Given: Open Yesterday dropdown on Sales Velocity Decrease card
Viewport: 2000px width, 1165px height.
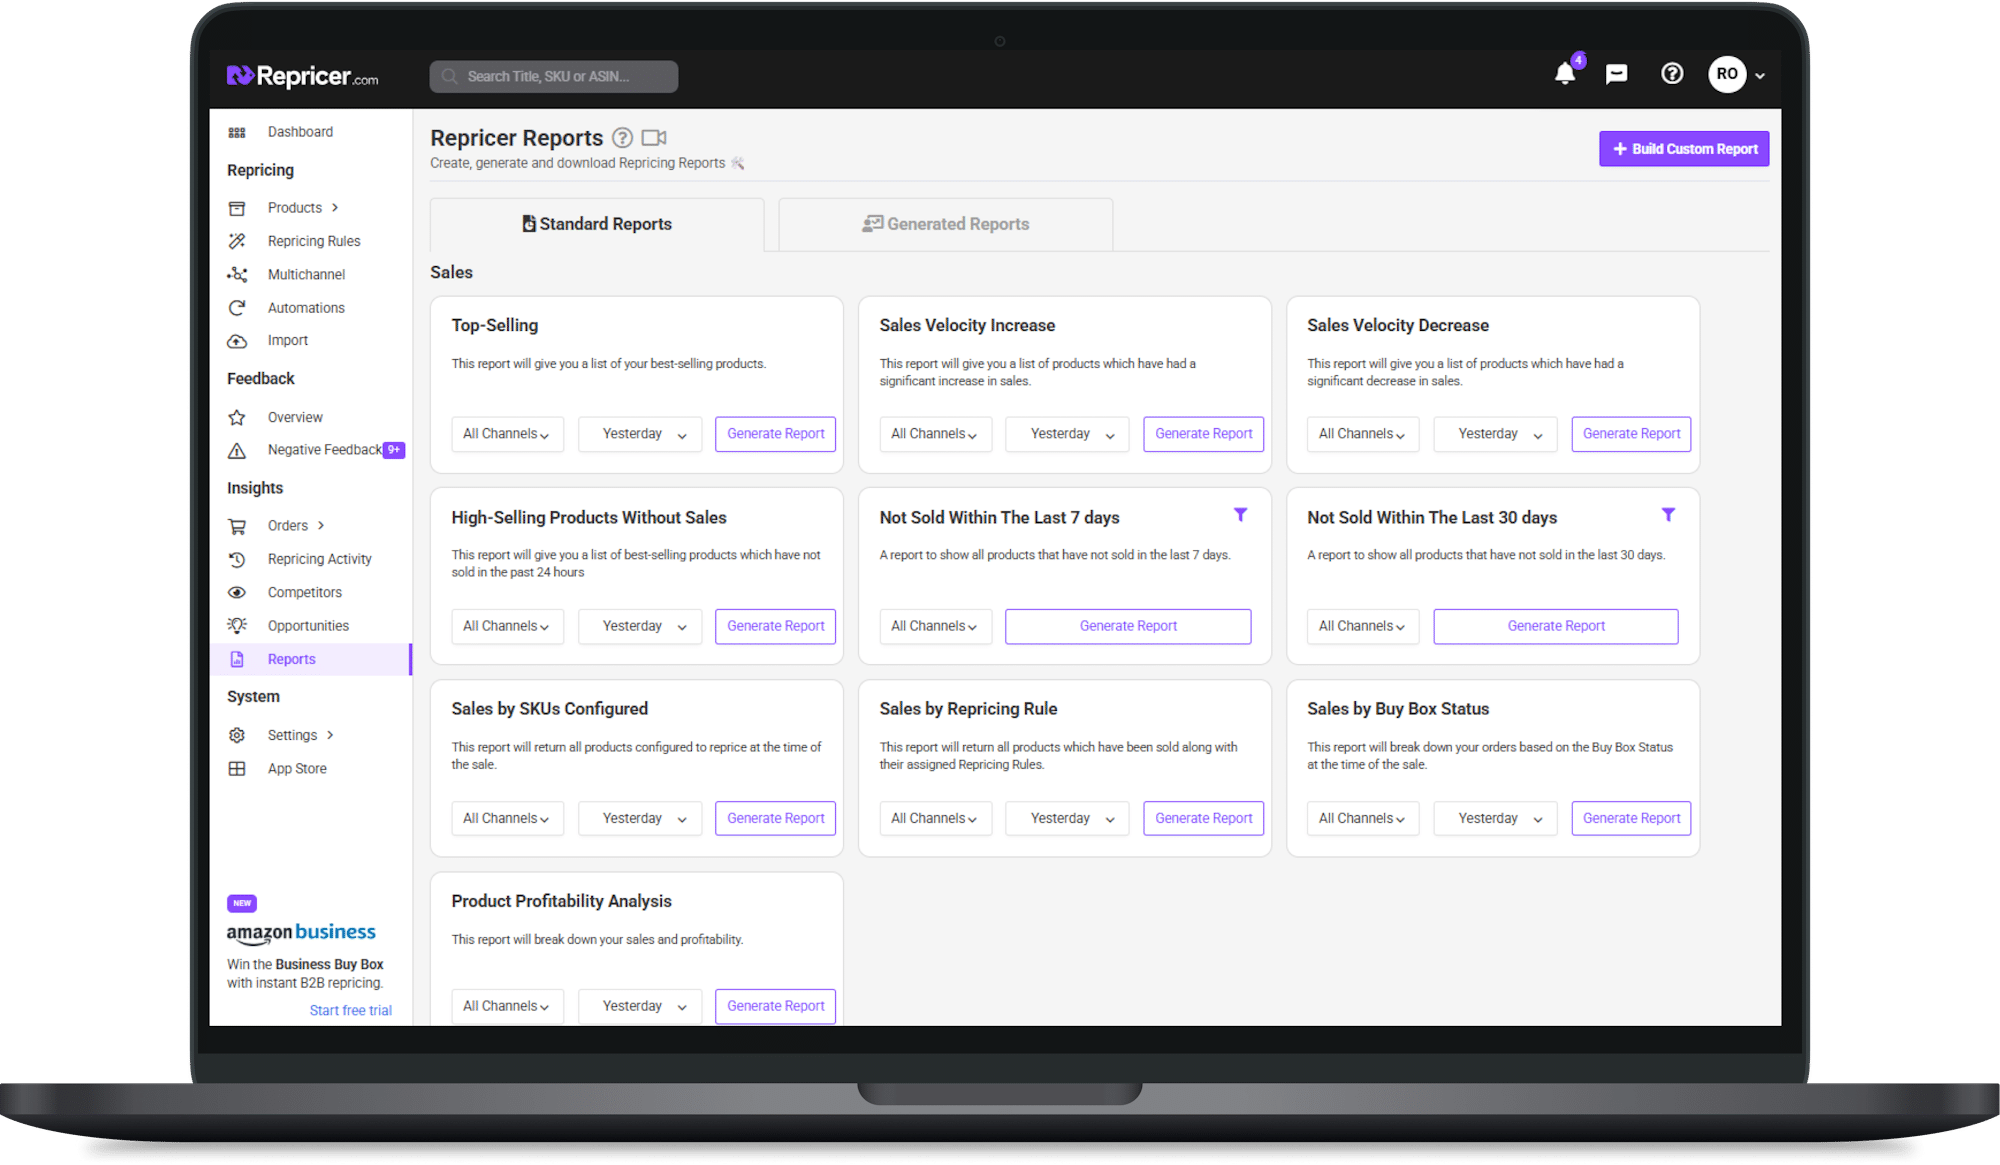Looking at the screenshot, I should point(1495,434).
